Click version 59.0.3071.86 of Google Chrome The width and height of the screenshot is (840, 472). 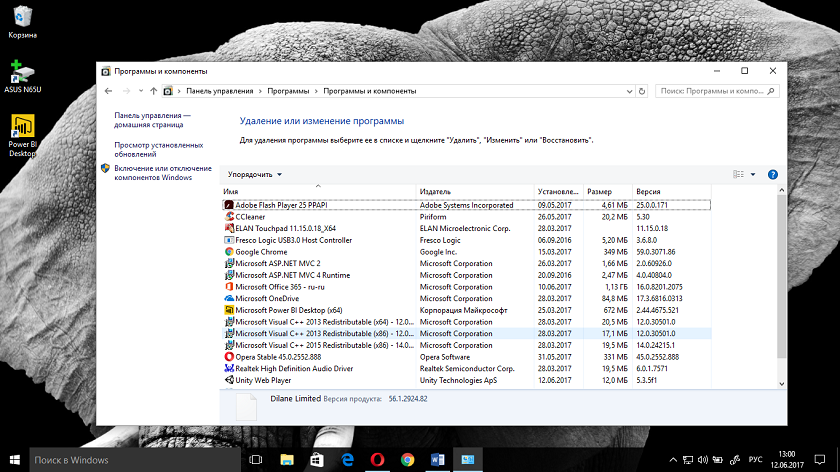click(656, 252)
